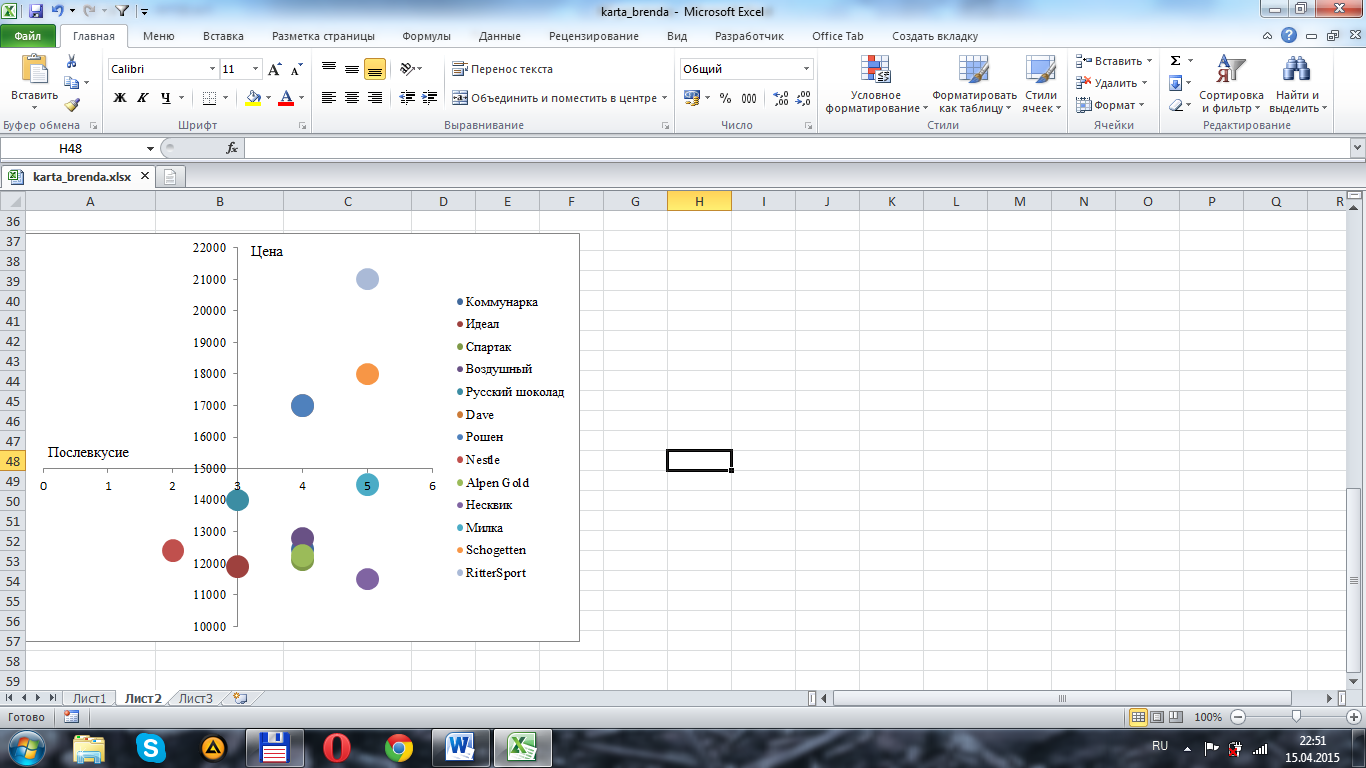Apply percent style to the cell
The height and width of the screenshot is (768, 1366).
coord(725,98)
